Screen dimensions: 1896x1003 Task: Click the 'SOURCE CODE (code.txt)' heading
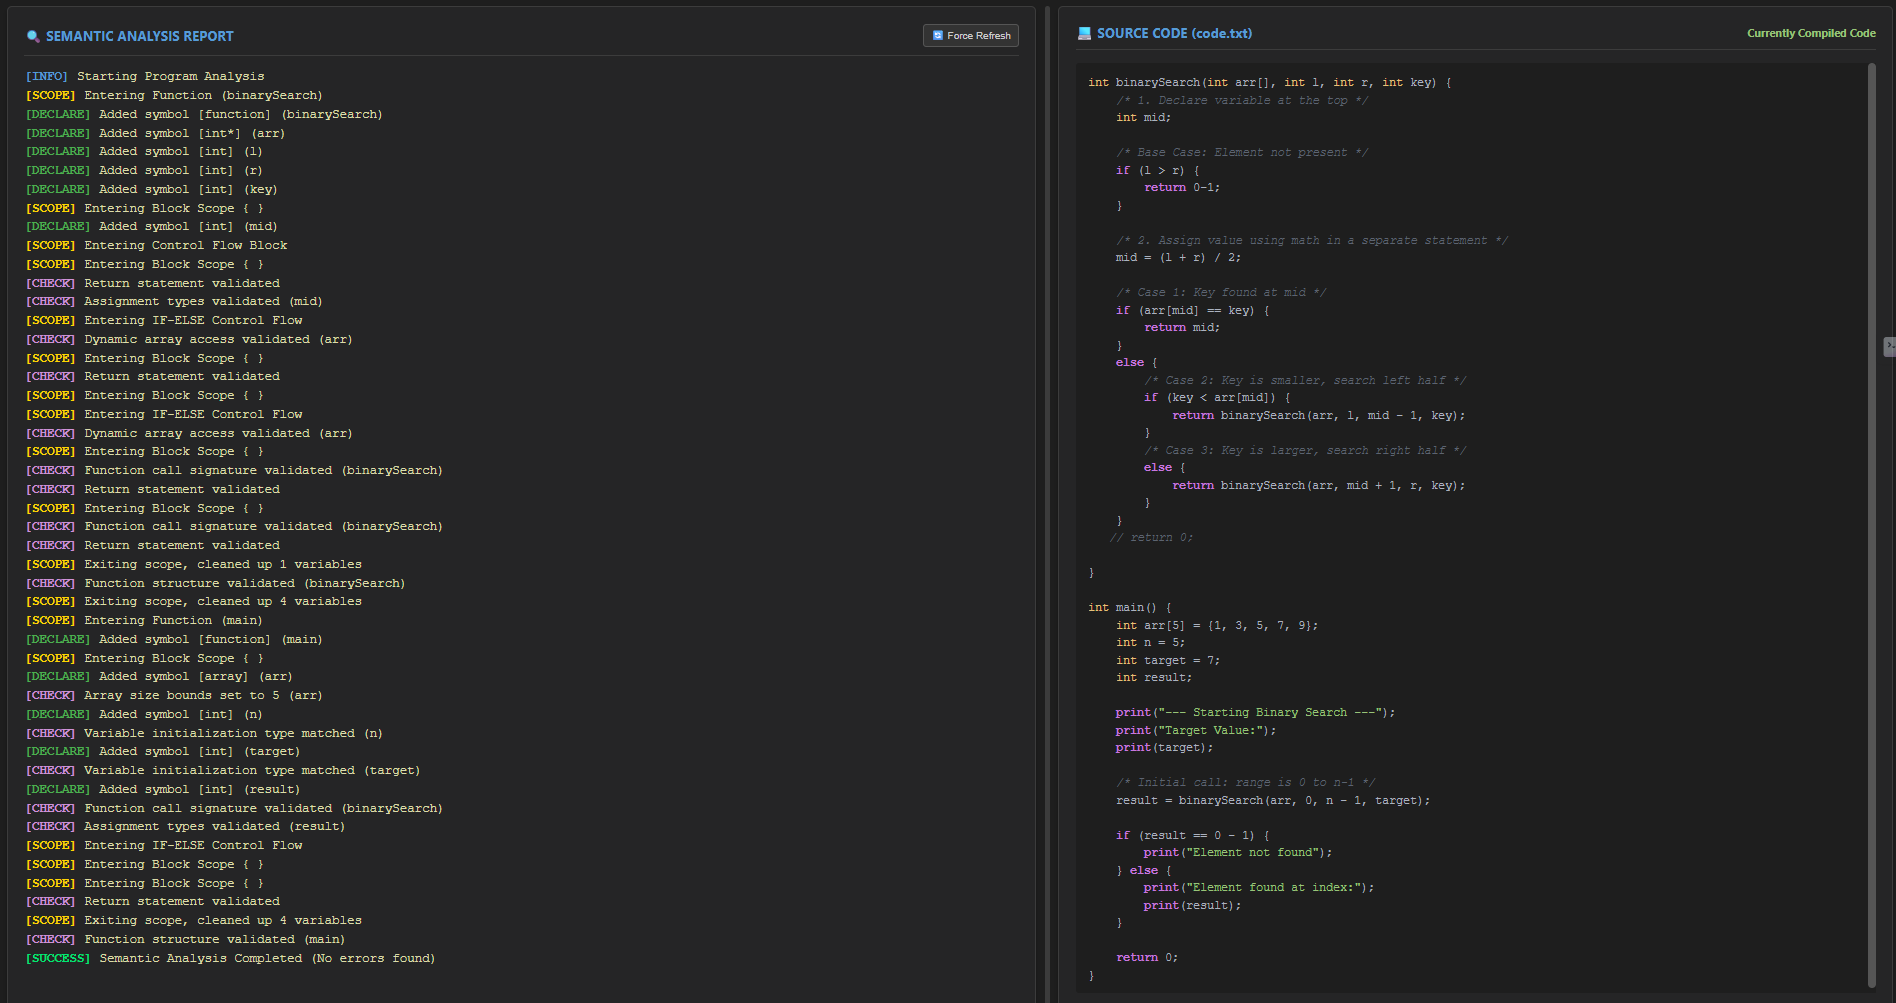click(x=1174, y=33)
